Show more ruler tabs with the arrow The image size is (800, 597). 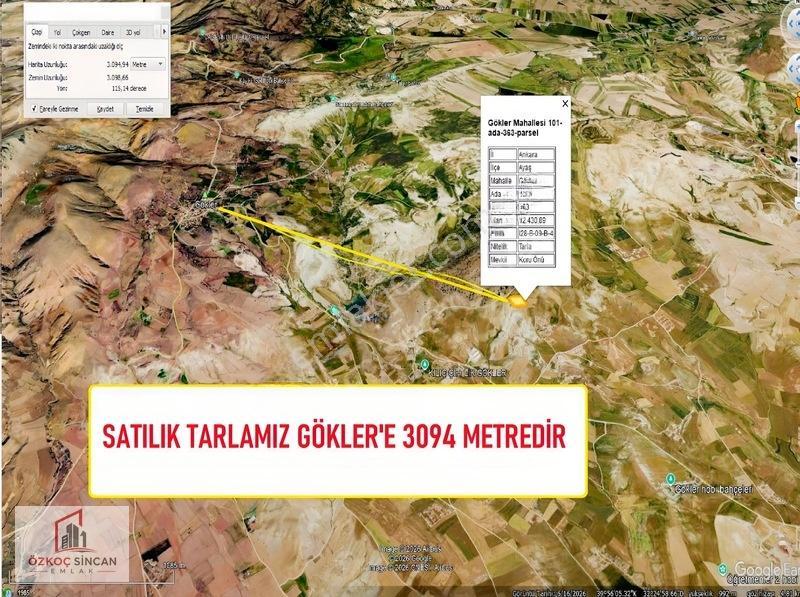tap(164, 32)
